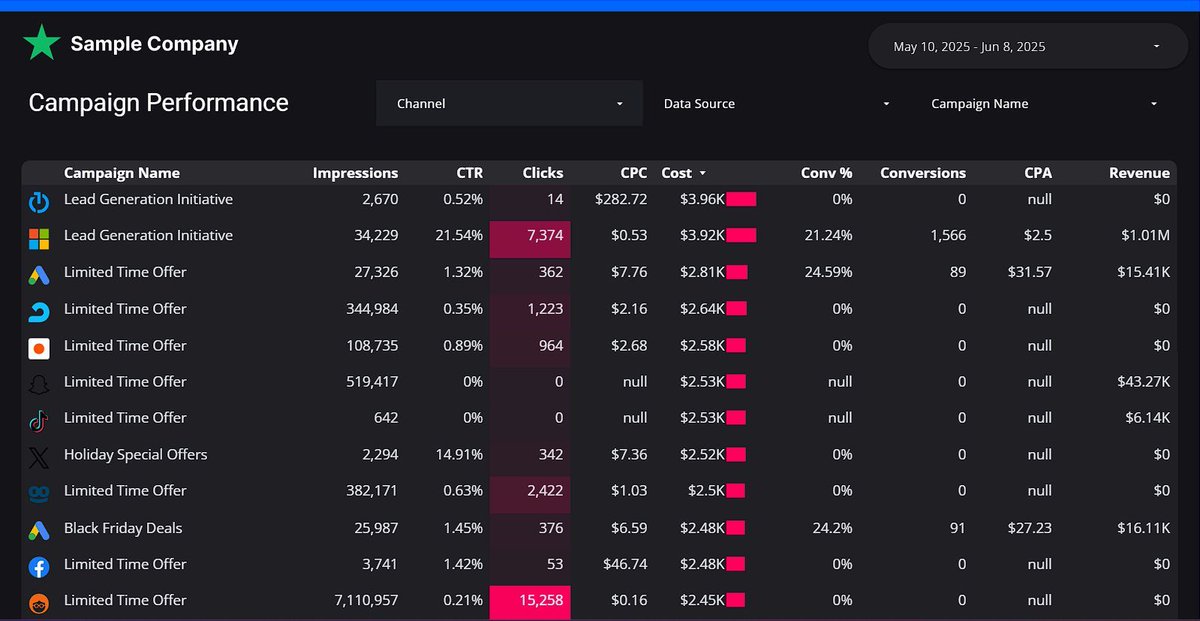Click the 21.54% CTR value
This screenshot has width=1200, height=621.
(461, 236)
